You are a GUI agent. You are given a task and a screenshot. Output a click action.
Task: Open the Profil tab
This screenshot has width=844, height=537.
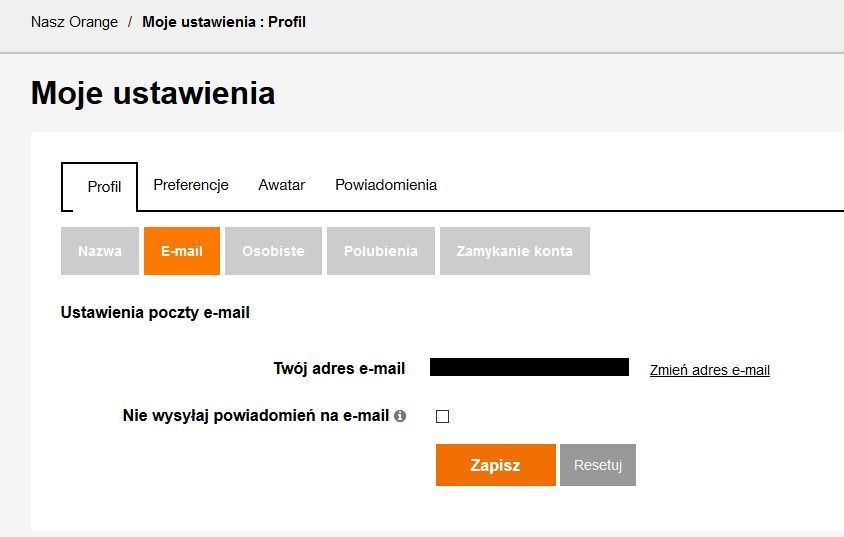[104, 187]
